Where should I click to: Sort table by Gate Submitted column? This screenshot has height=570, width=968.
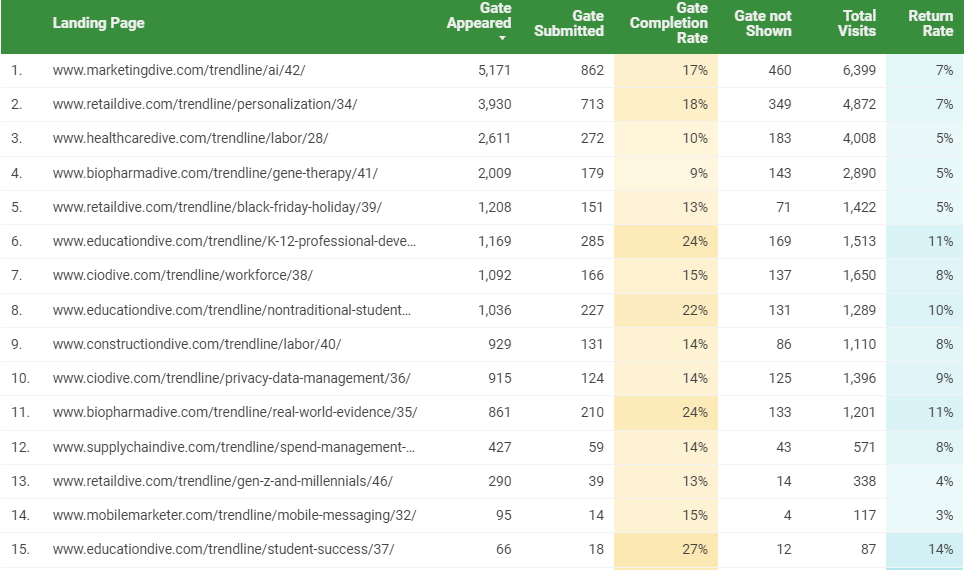569,23
